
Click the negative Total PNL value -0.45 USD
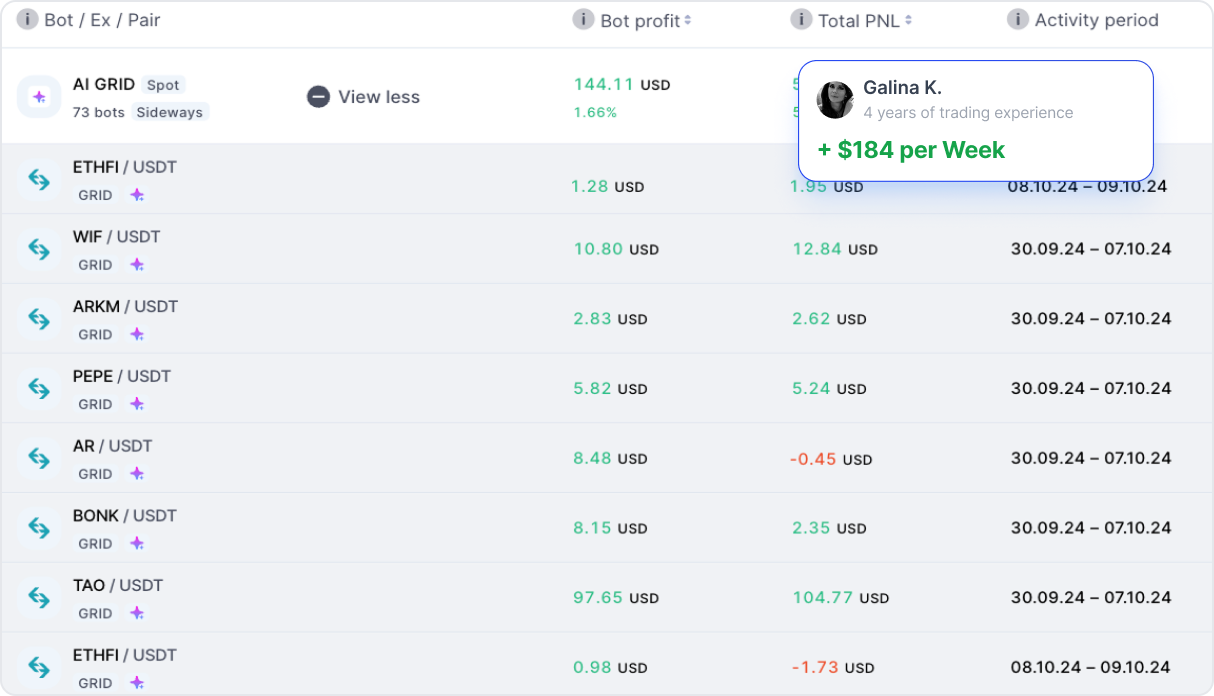(831, 459)
